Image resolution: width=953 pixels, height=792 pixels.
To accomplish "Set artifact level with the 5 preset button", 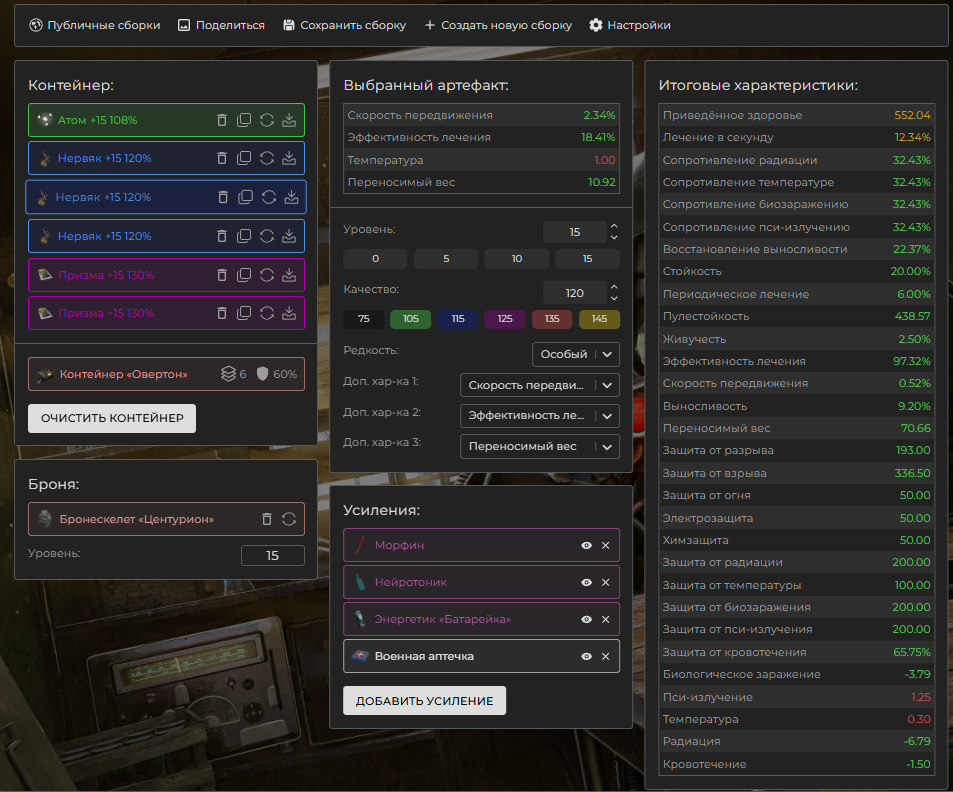I will pyautogui.click(x=446, y=258).
